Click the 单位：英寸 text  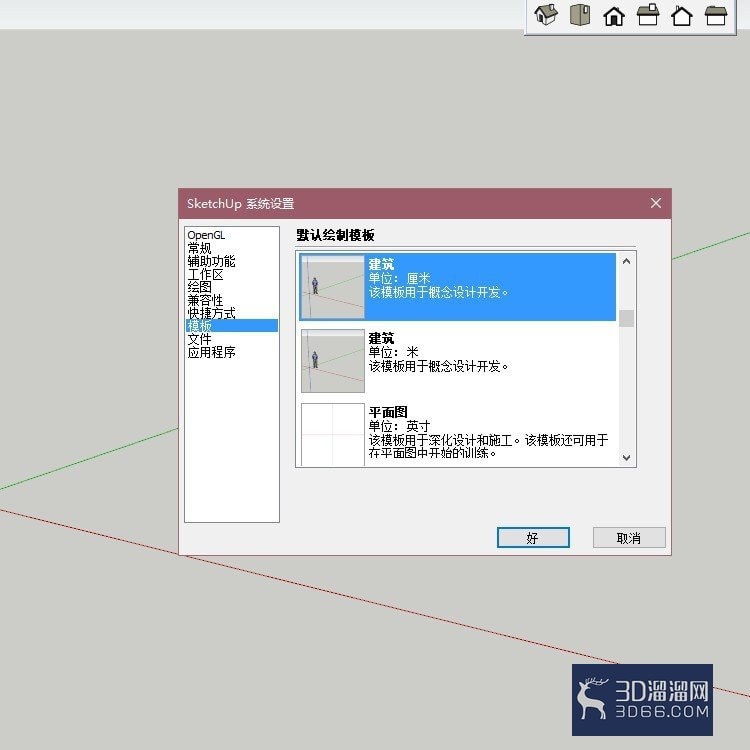[399, 426]
